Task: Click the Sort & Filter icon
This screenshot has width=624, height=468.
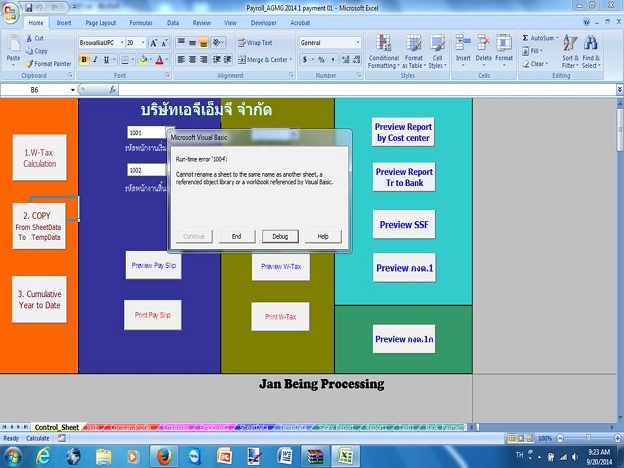Action: click(x=570, y=51)
